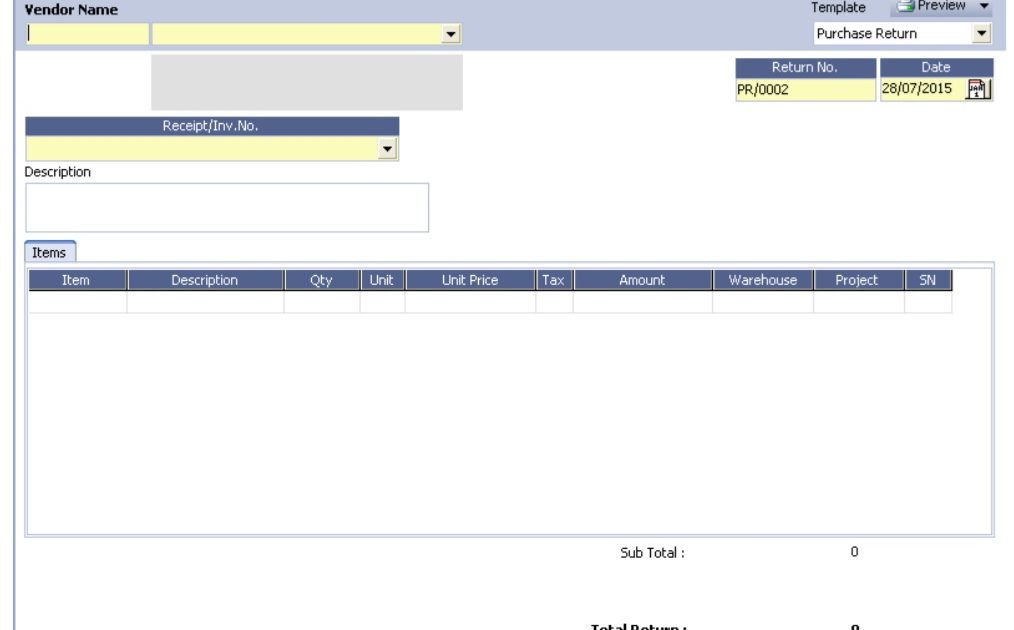Open the Purchase Return template dropdown
The width and height of the screenshot is (1014, 630).
(x=982, y=34)
